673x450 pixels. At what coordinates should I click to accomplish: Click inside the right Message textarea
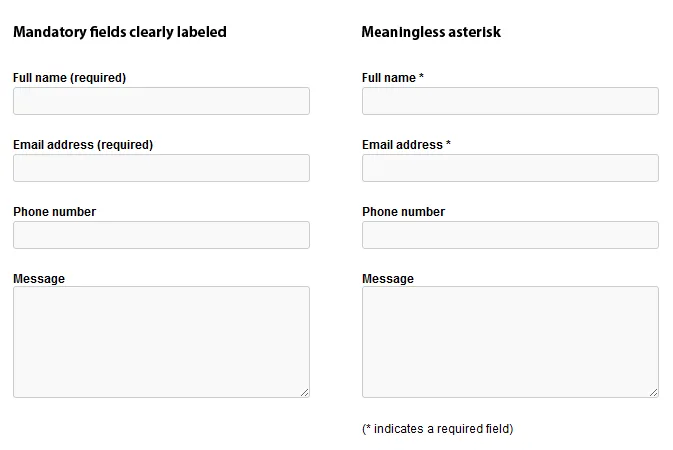click(510, 342)
